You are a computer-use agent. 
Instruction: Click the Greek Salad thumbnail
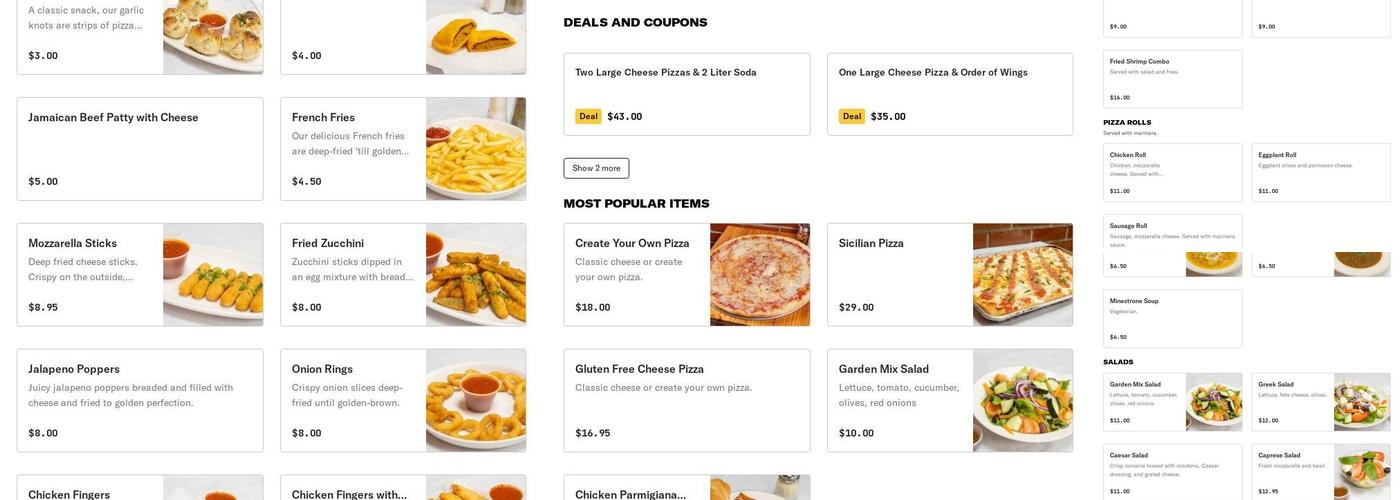(1361, 402)
